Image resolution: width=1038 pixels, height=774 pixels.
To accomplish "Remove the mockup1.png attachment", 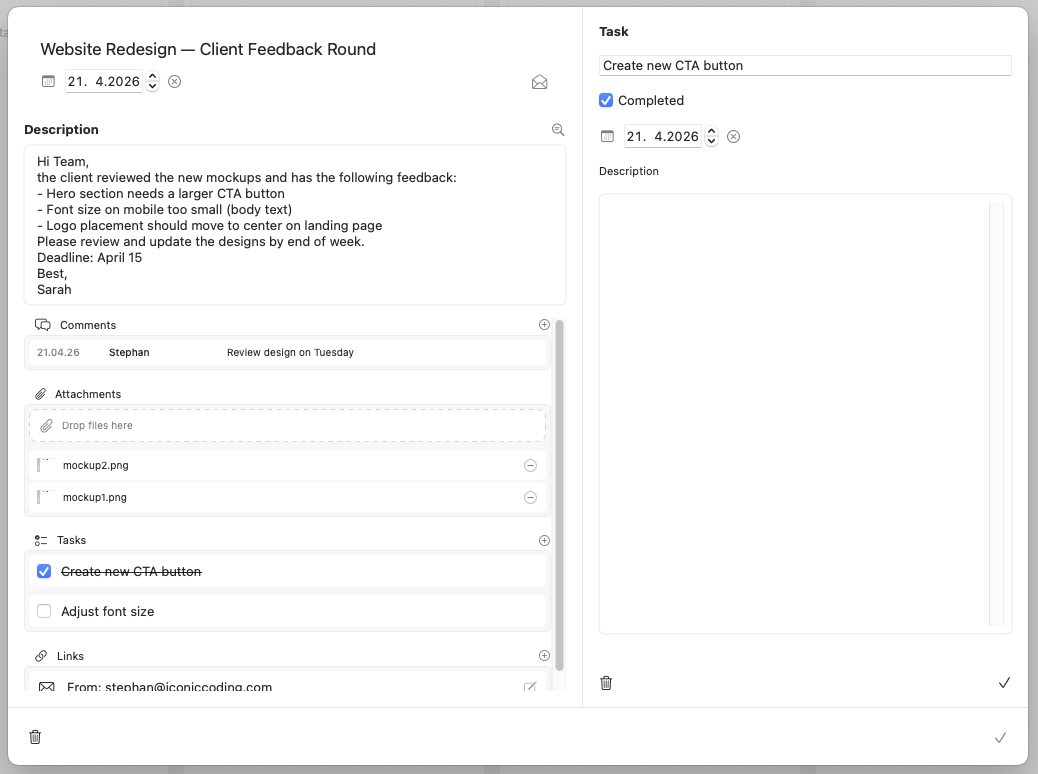I will coord(530,498).
